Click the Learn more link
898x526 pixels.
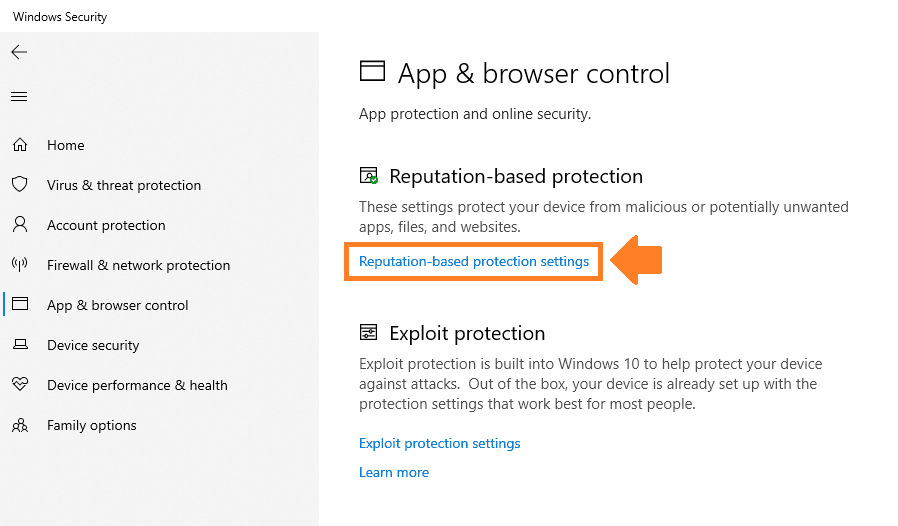394,472
